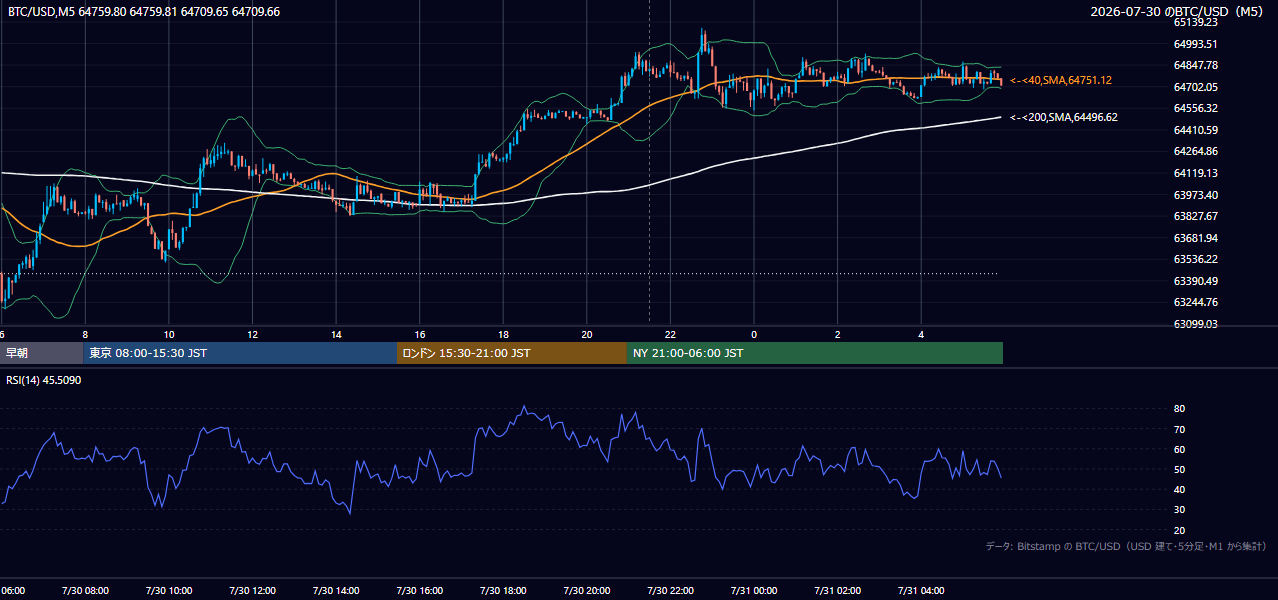Click the 7/30 12:00 date label
Viewport: 1278px width, 600px height.
[x=252, y=591]
